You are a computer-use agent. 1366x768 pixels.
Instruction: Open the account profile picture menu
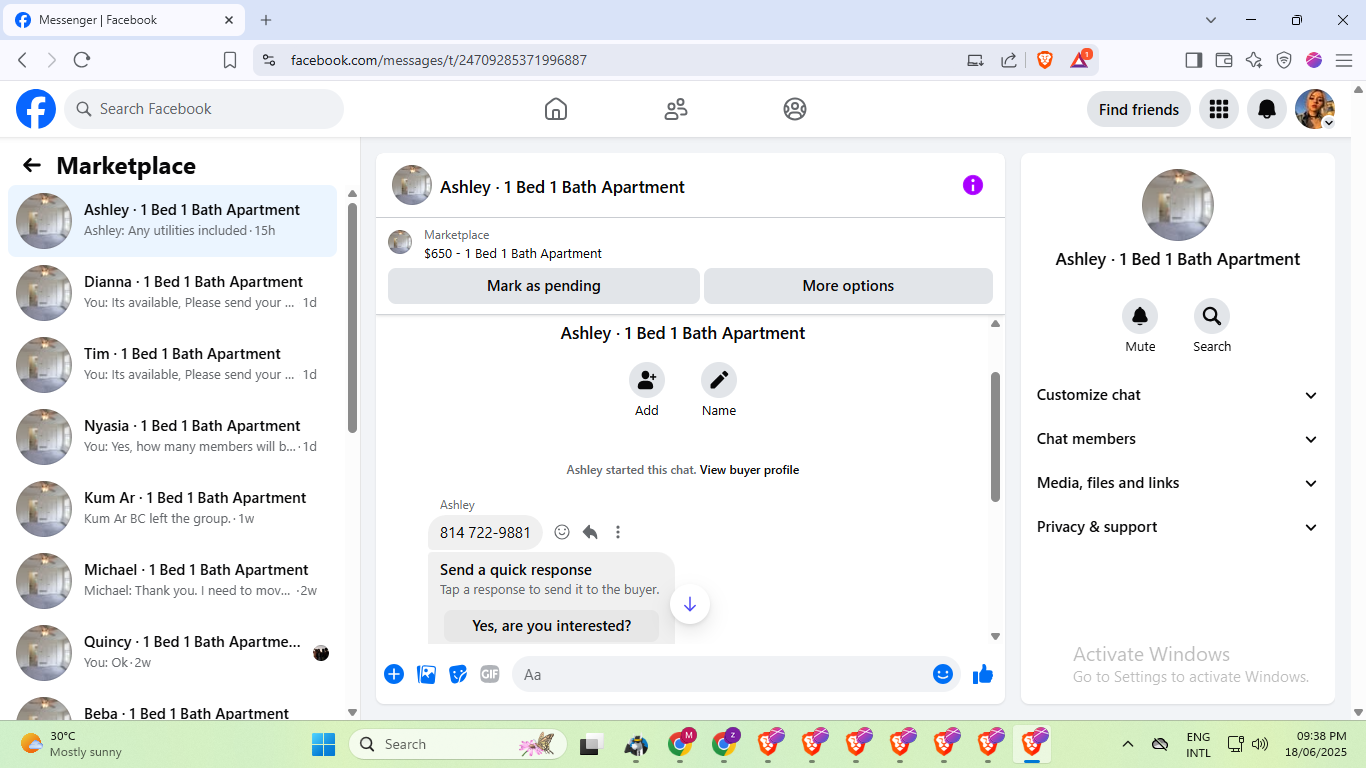tap(1315, 109)
